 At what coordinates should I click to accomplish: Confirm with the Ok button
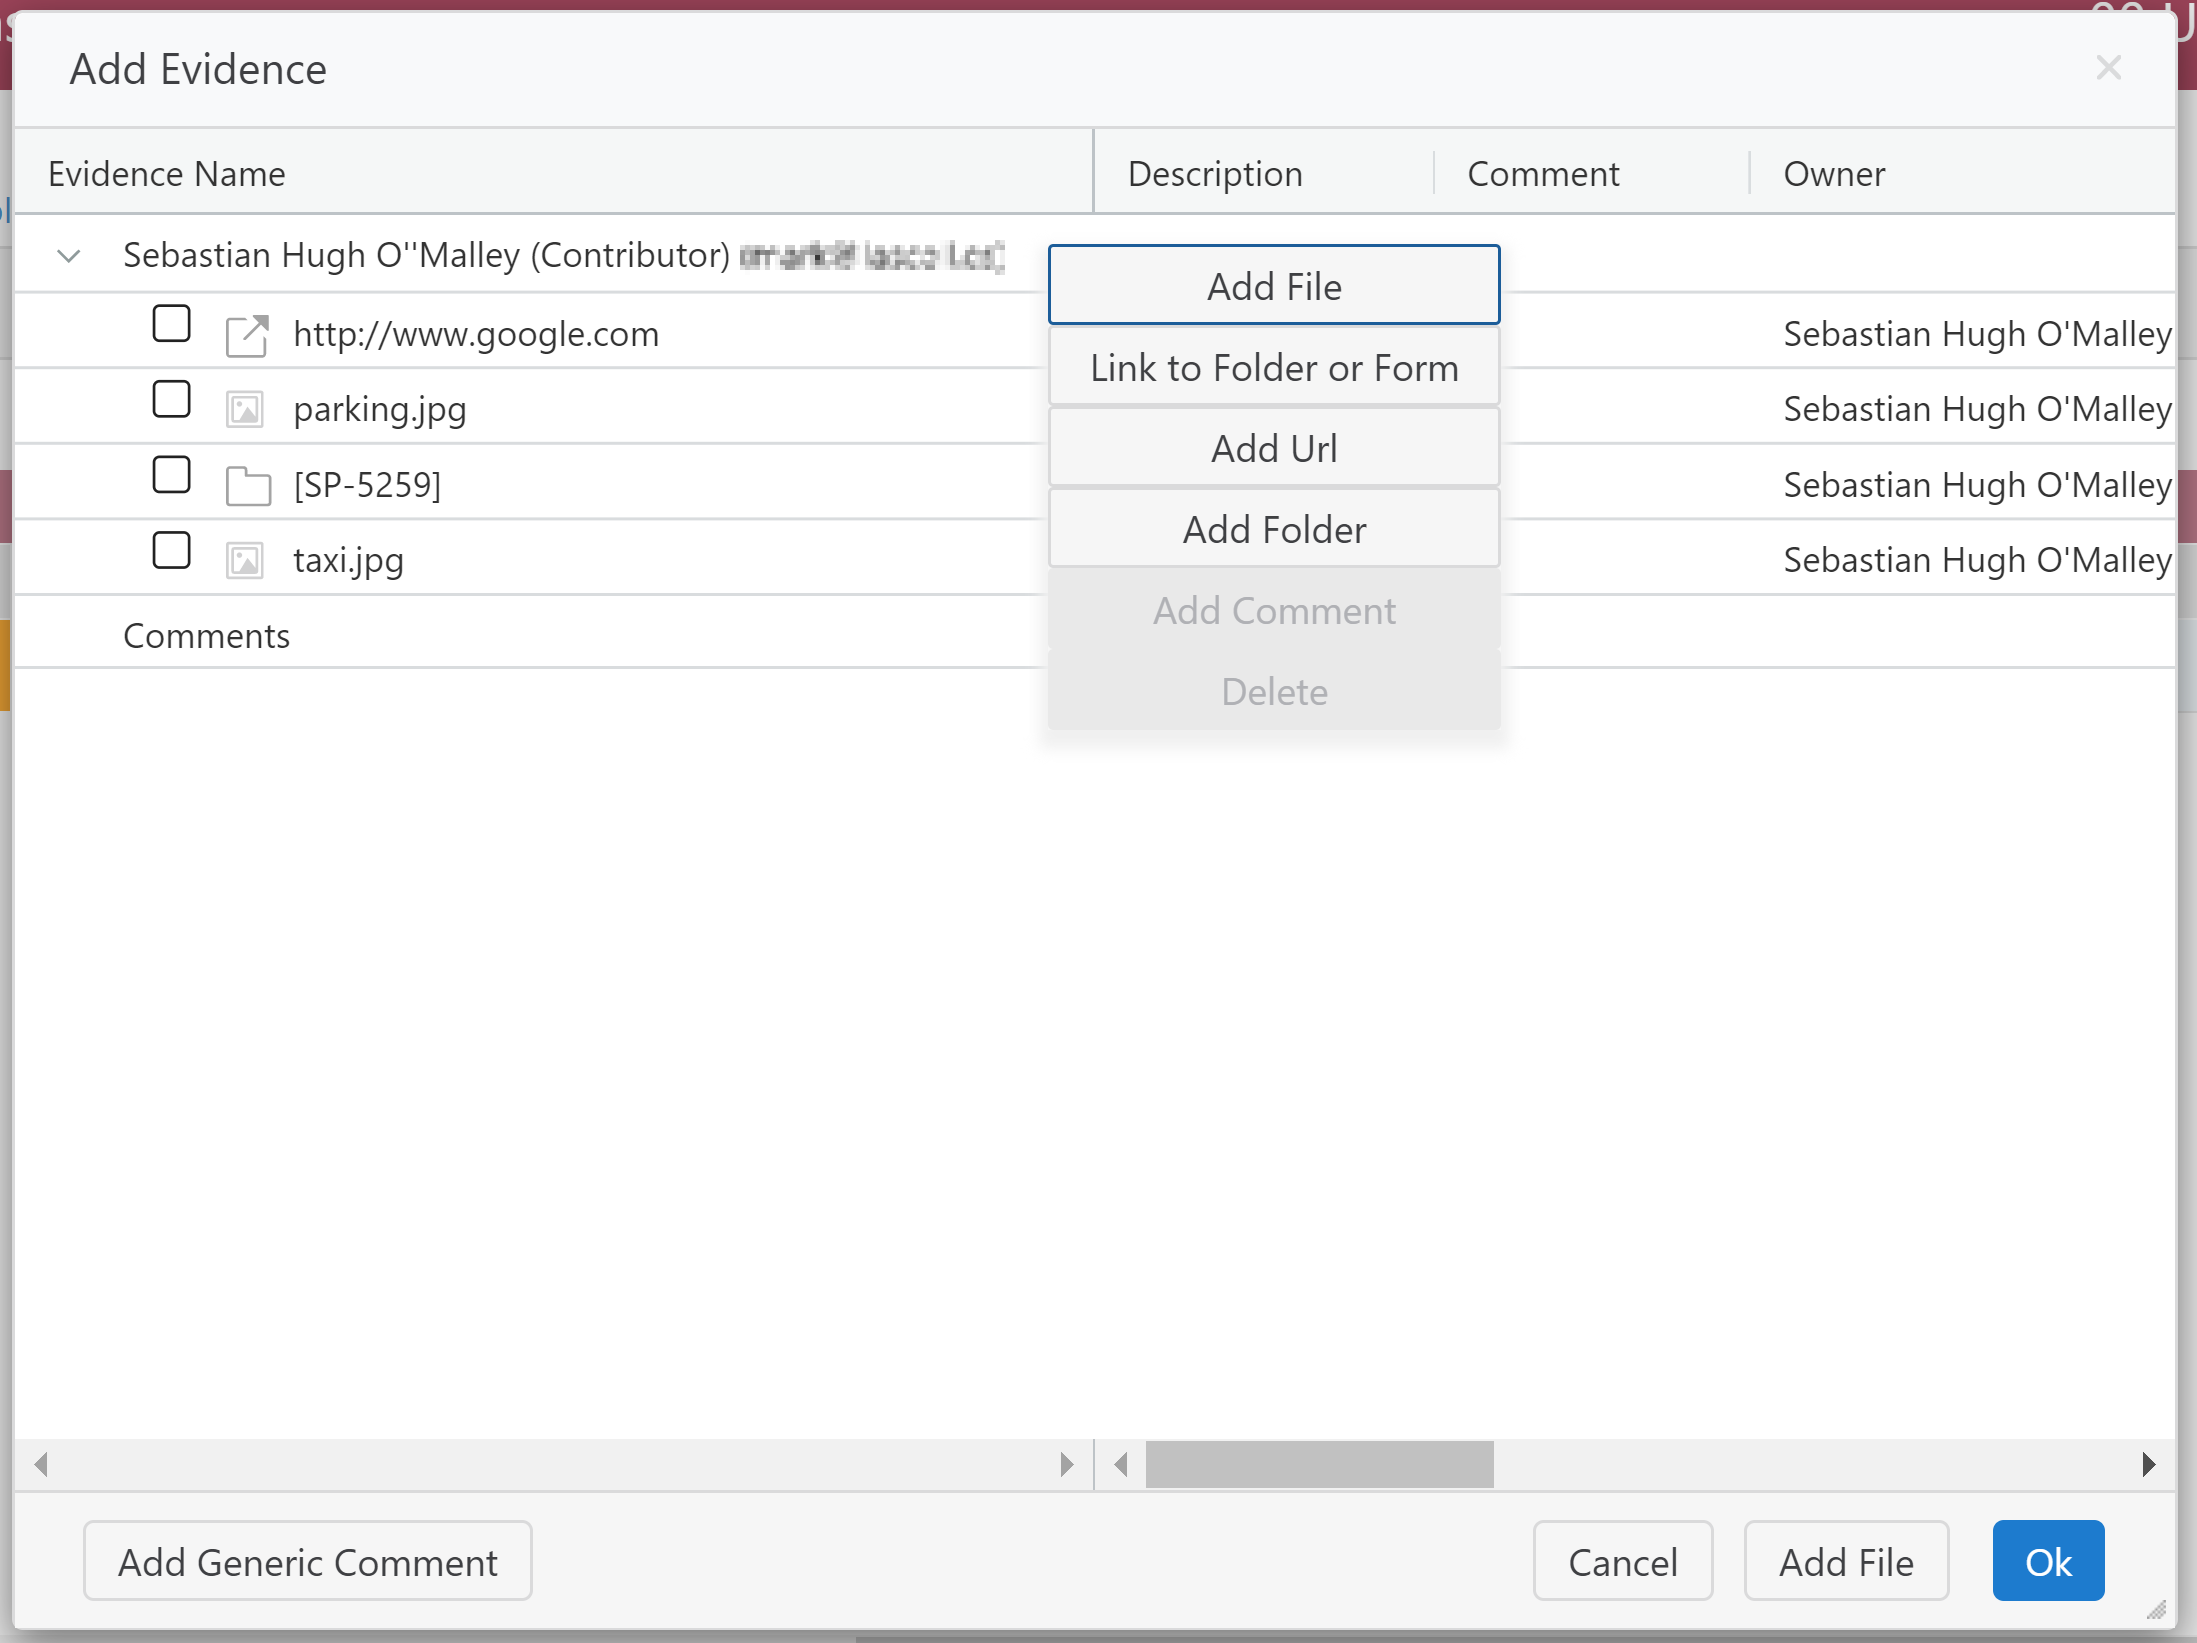(x=2048, y=1562)
